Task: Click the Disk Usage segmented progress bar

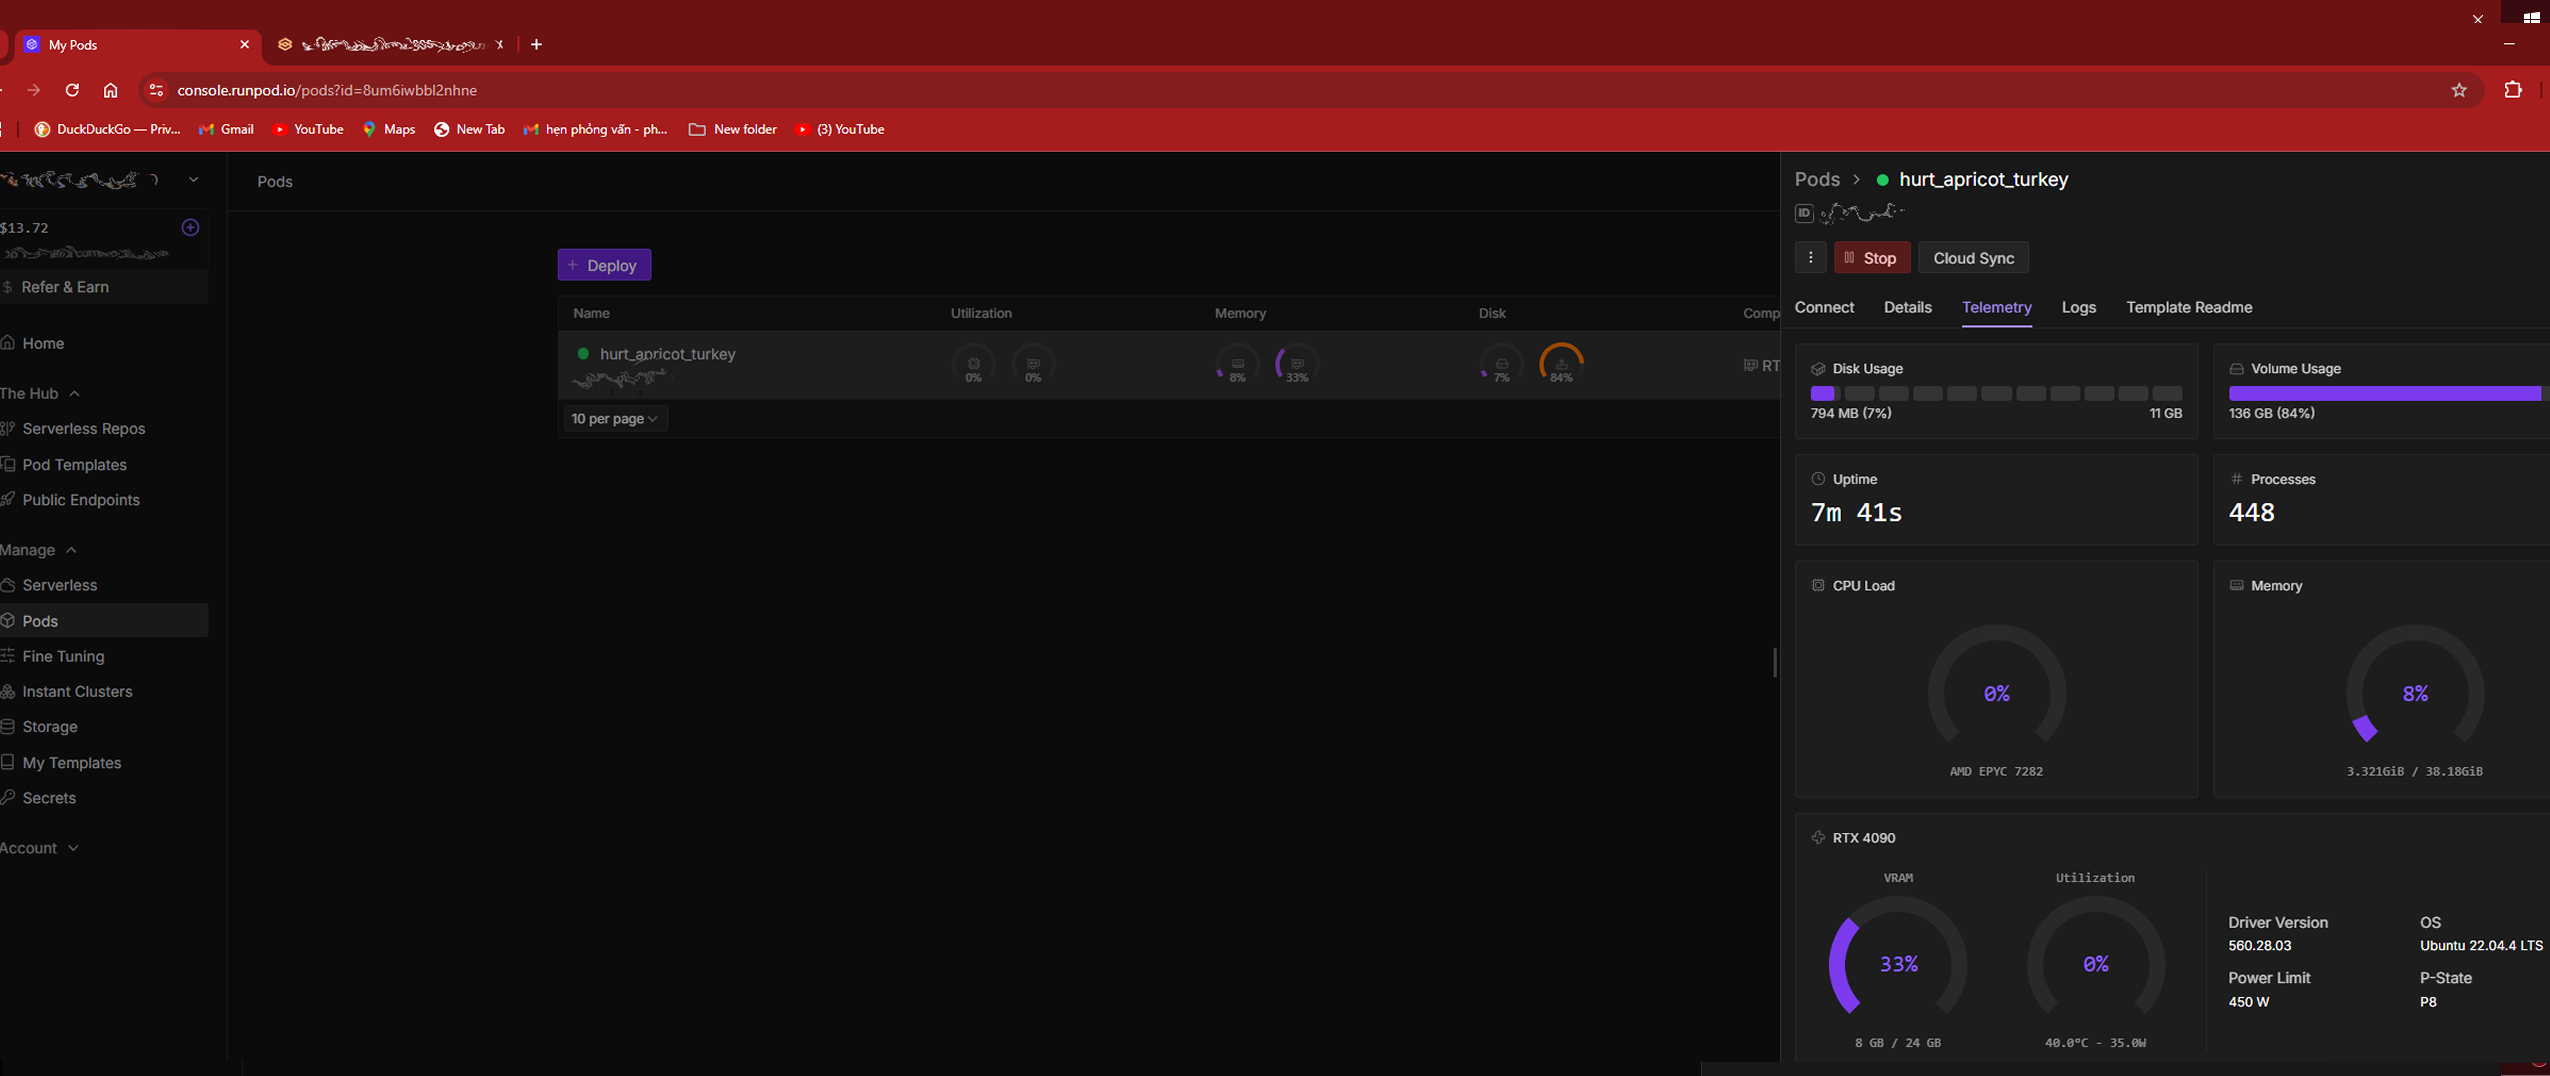Action: click(x=1996, y=394)
